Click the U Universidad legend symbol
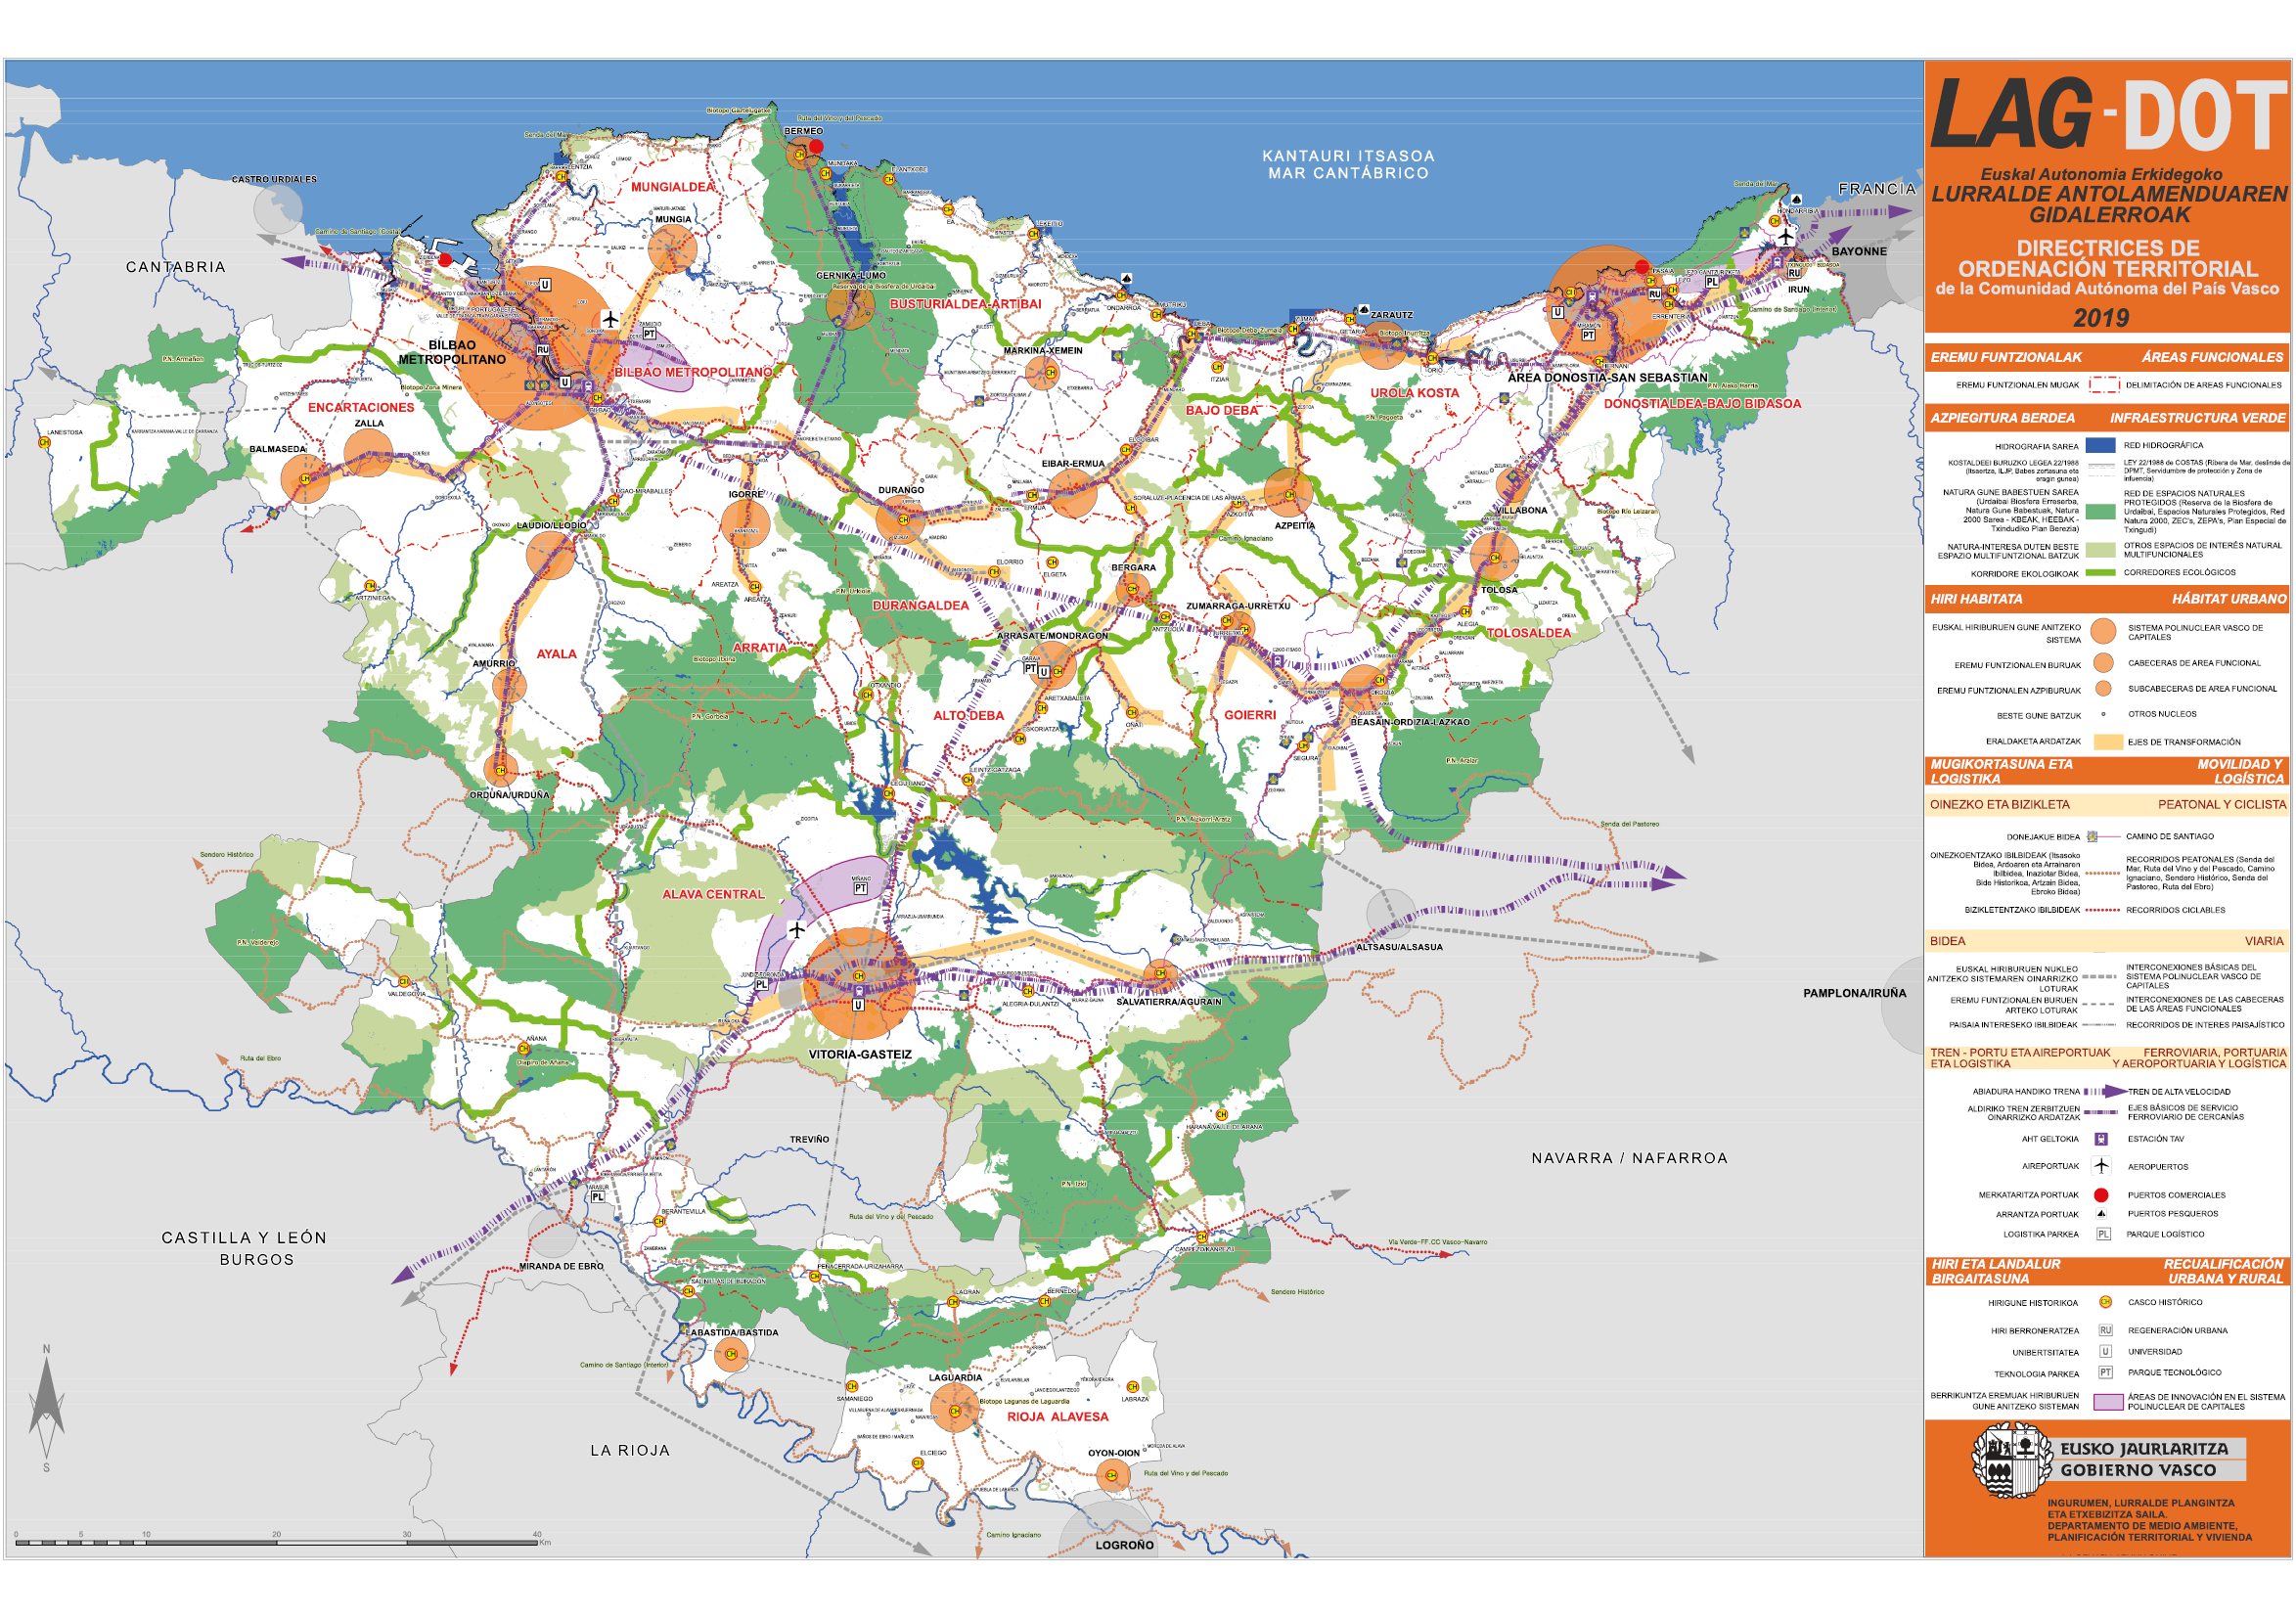 pos(2104,1351)
